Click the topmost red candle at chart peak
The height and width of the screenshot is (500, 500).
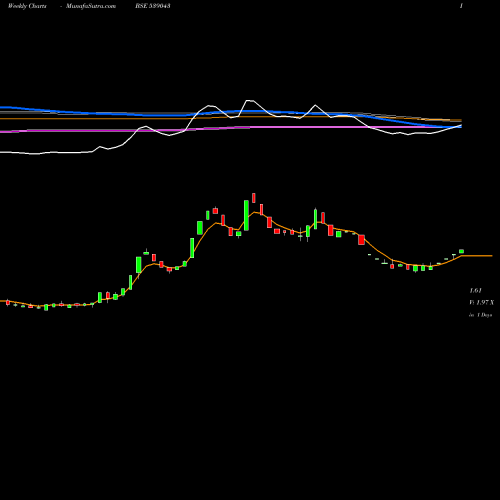(254, 198)
